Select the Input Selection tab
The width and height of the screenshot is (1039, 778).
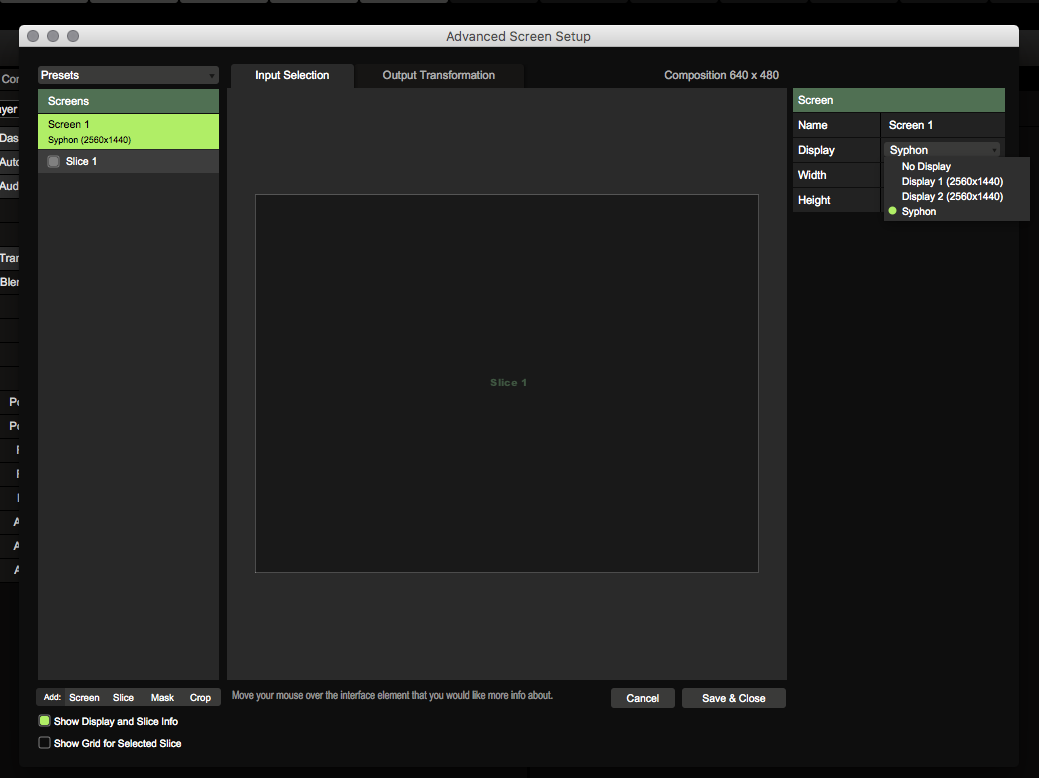292,75
